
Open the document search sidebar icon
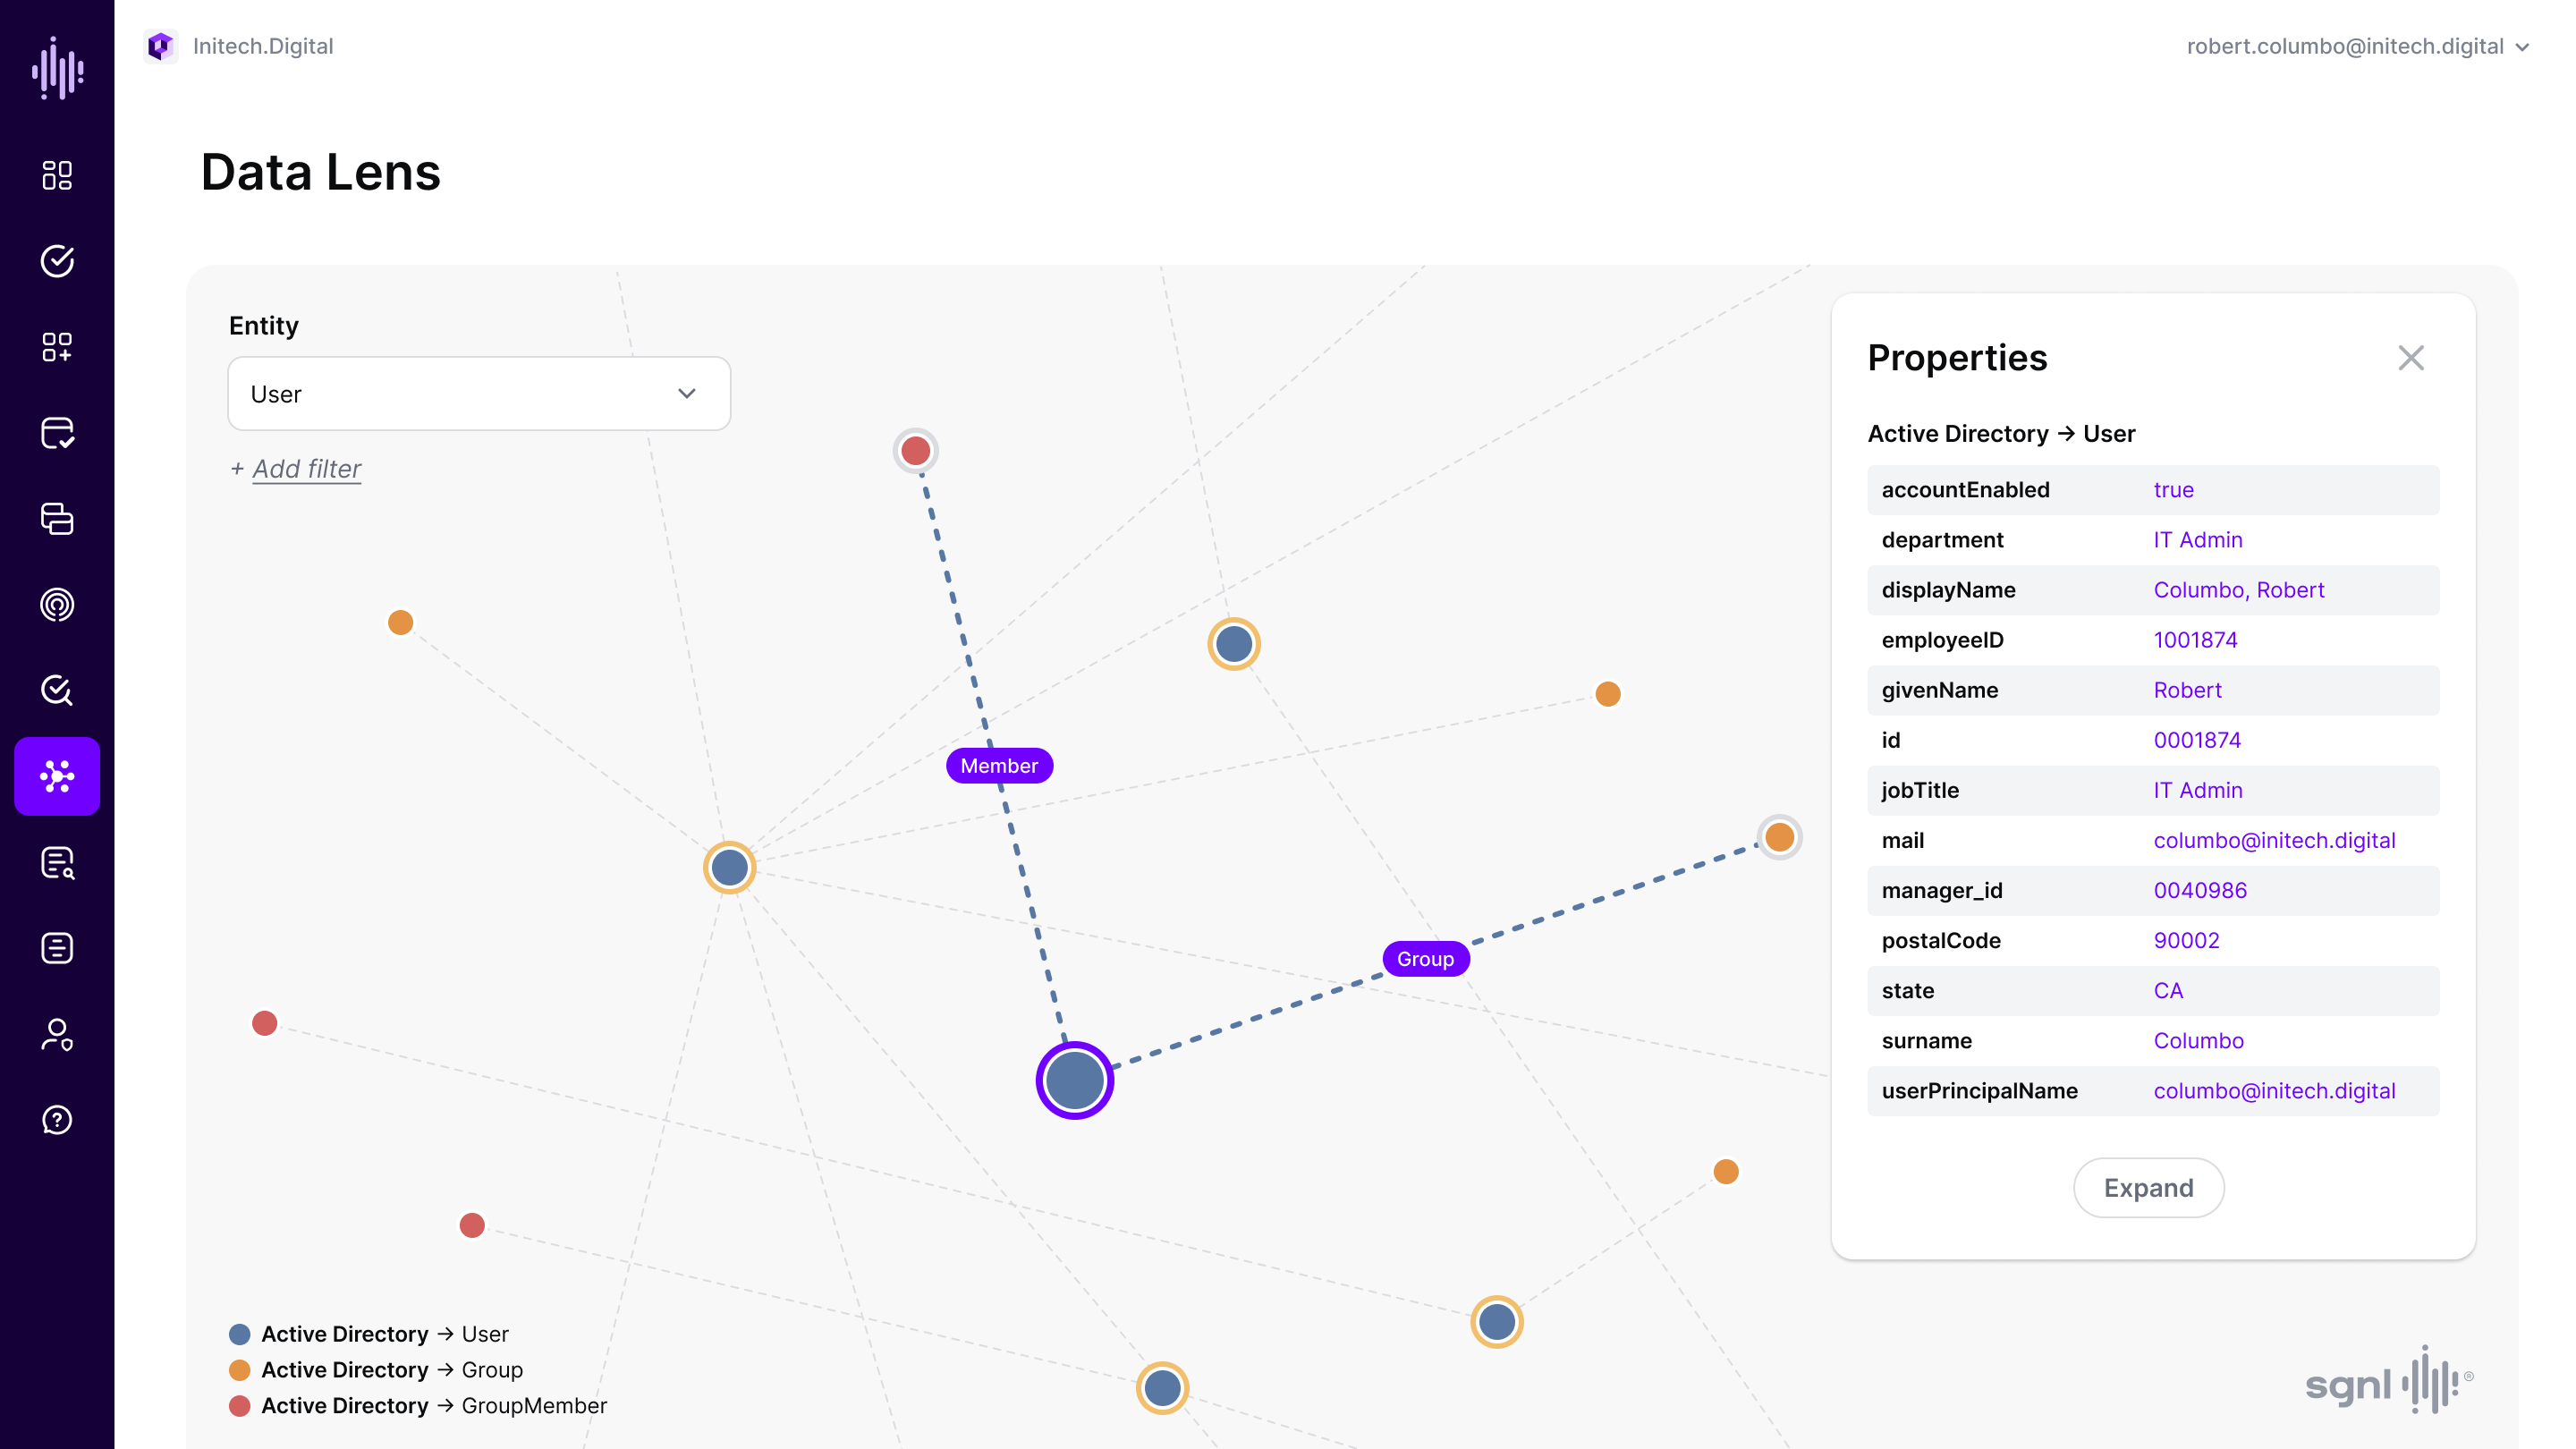click(x=57, y=862)
